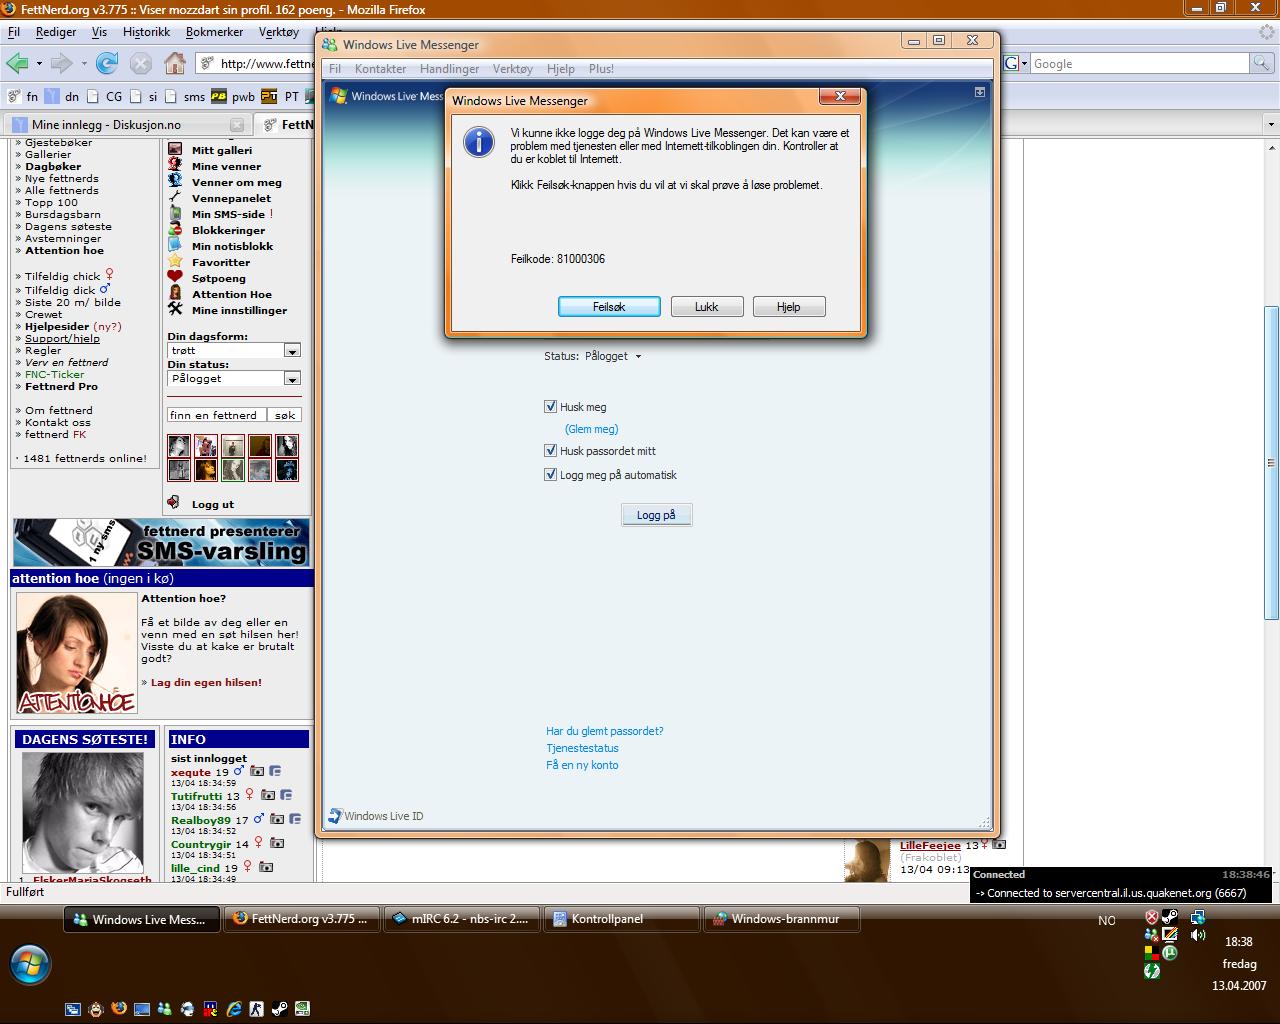This screenshot has width=1280, height=1024.
Task: Click the pwb bookmark in bookmarks toolbar
Action: [233, 97]
